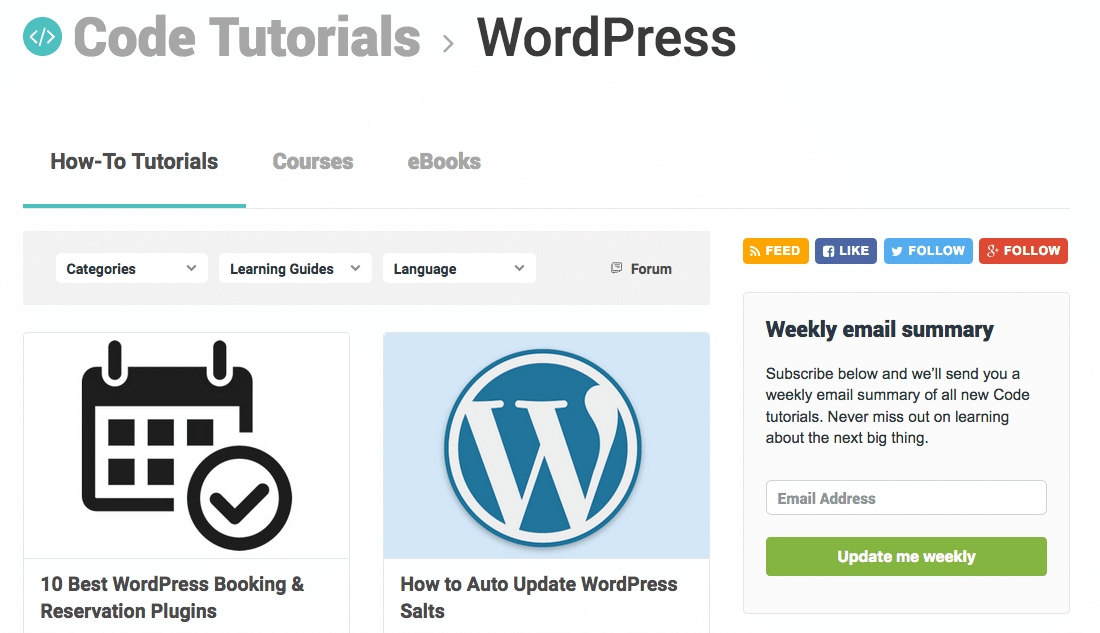Switch to the eBooks tab
Screen dimensions: 1100x633
(x=444, y=161)
